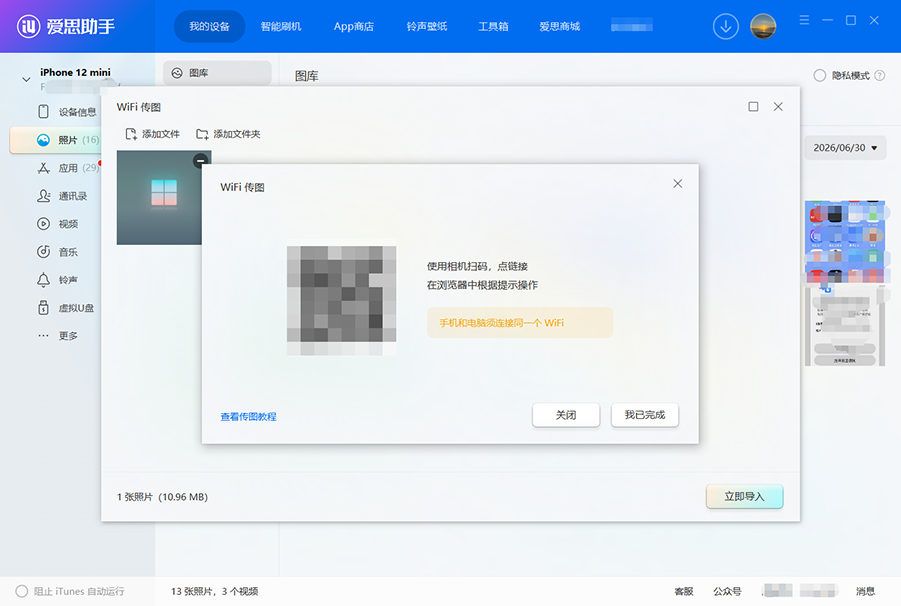The image size is (901, 606).
Task: Open the 2026/06/30 date dropdown
Action: click(x=845, y=148)
